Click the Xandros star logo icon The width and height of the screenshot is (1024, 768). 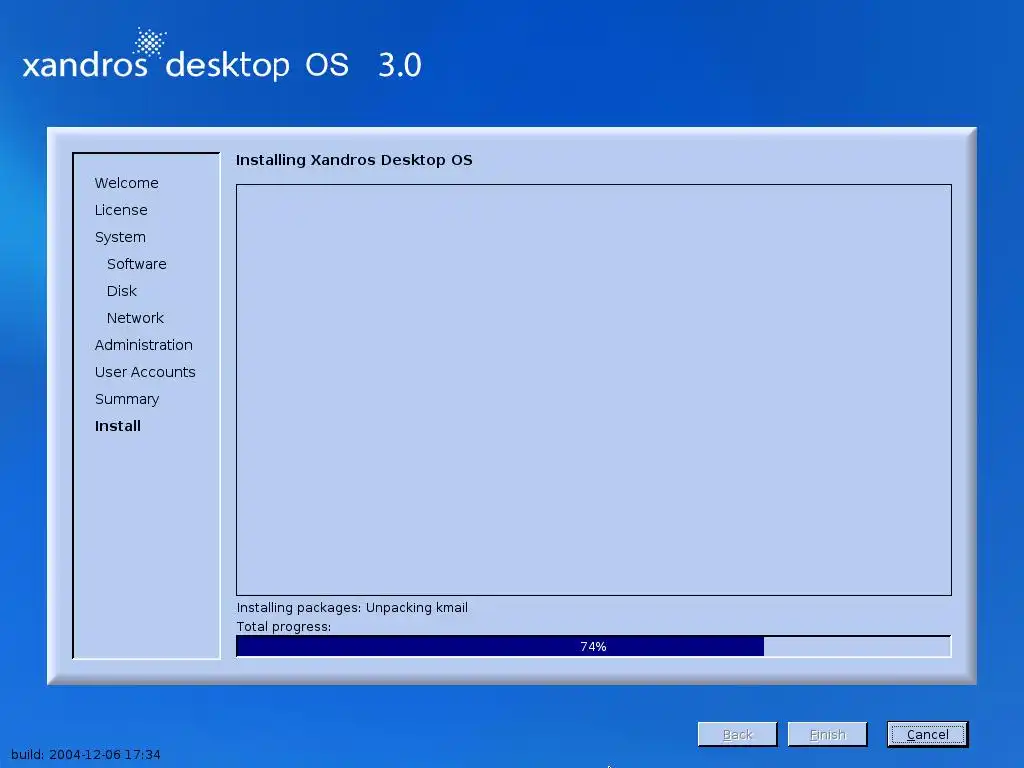150,43
